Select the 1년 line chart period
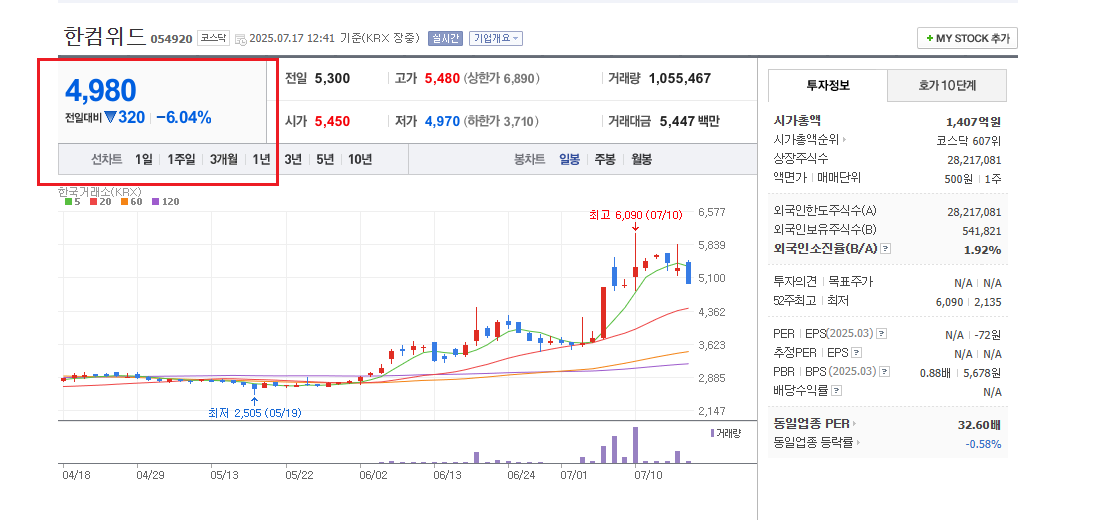This screenshot has width=1112, height=520. coord(261,160)
